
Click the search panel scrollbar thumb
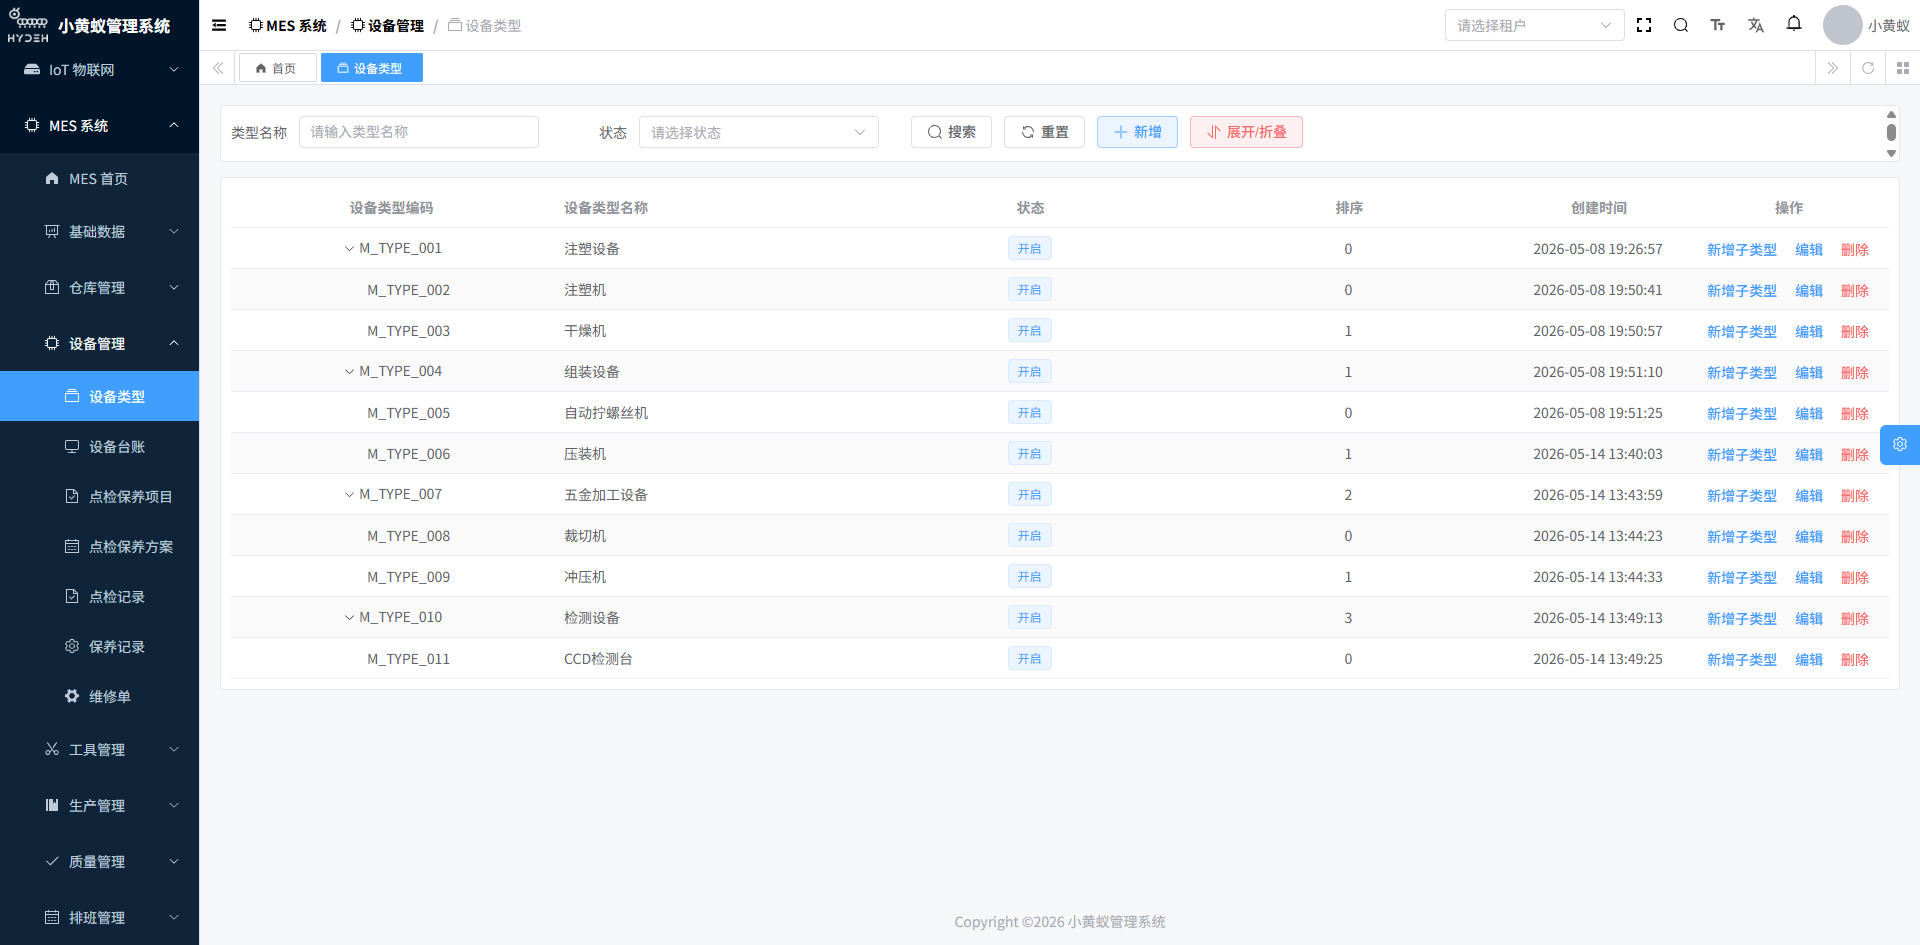pyautogui.click(x=1891, y=132)
